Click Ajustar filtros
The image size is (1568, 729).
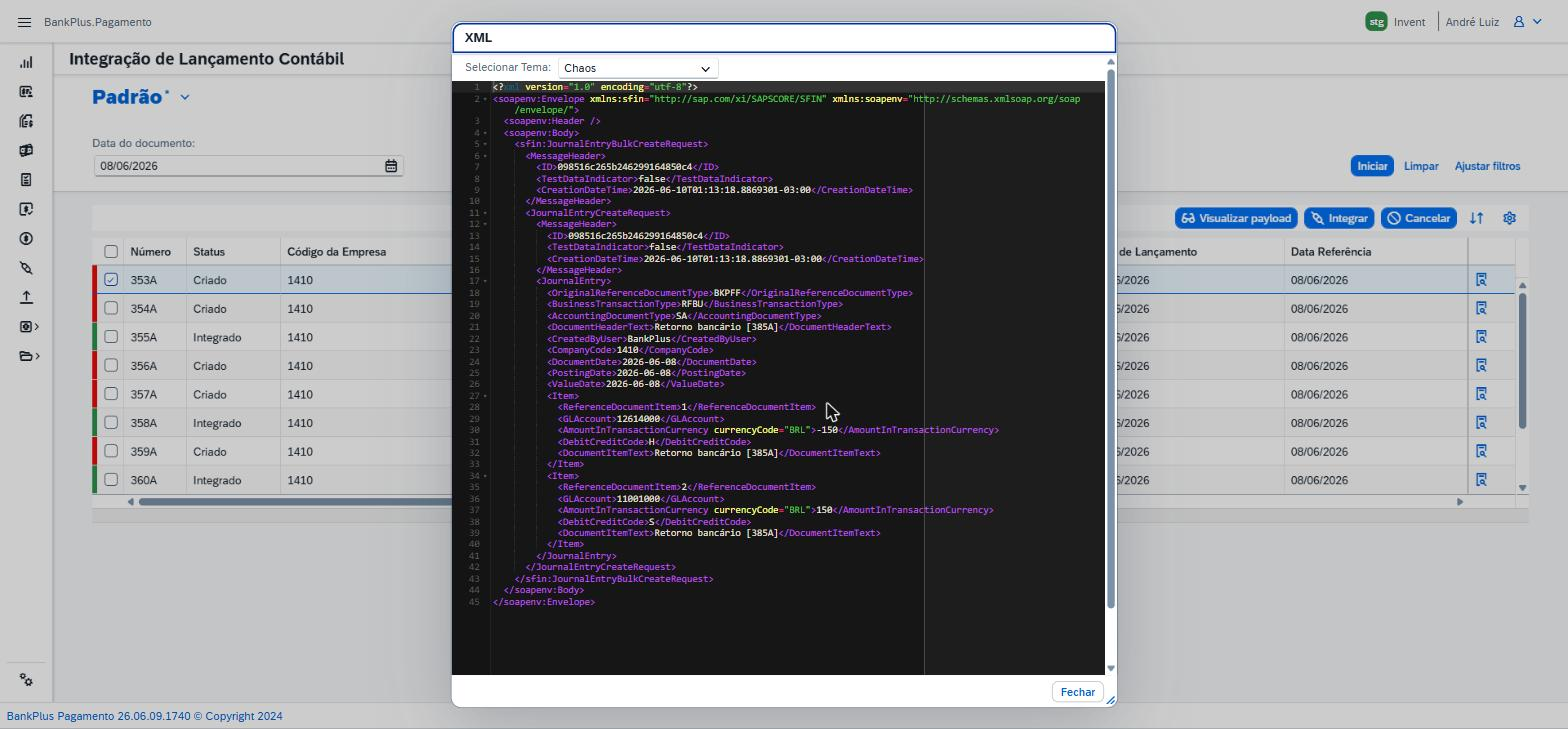pos(1487,166)
